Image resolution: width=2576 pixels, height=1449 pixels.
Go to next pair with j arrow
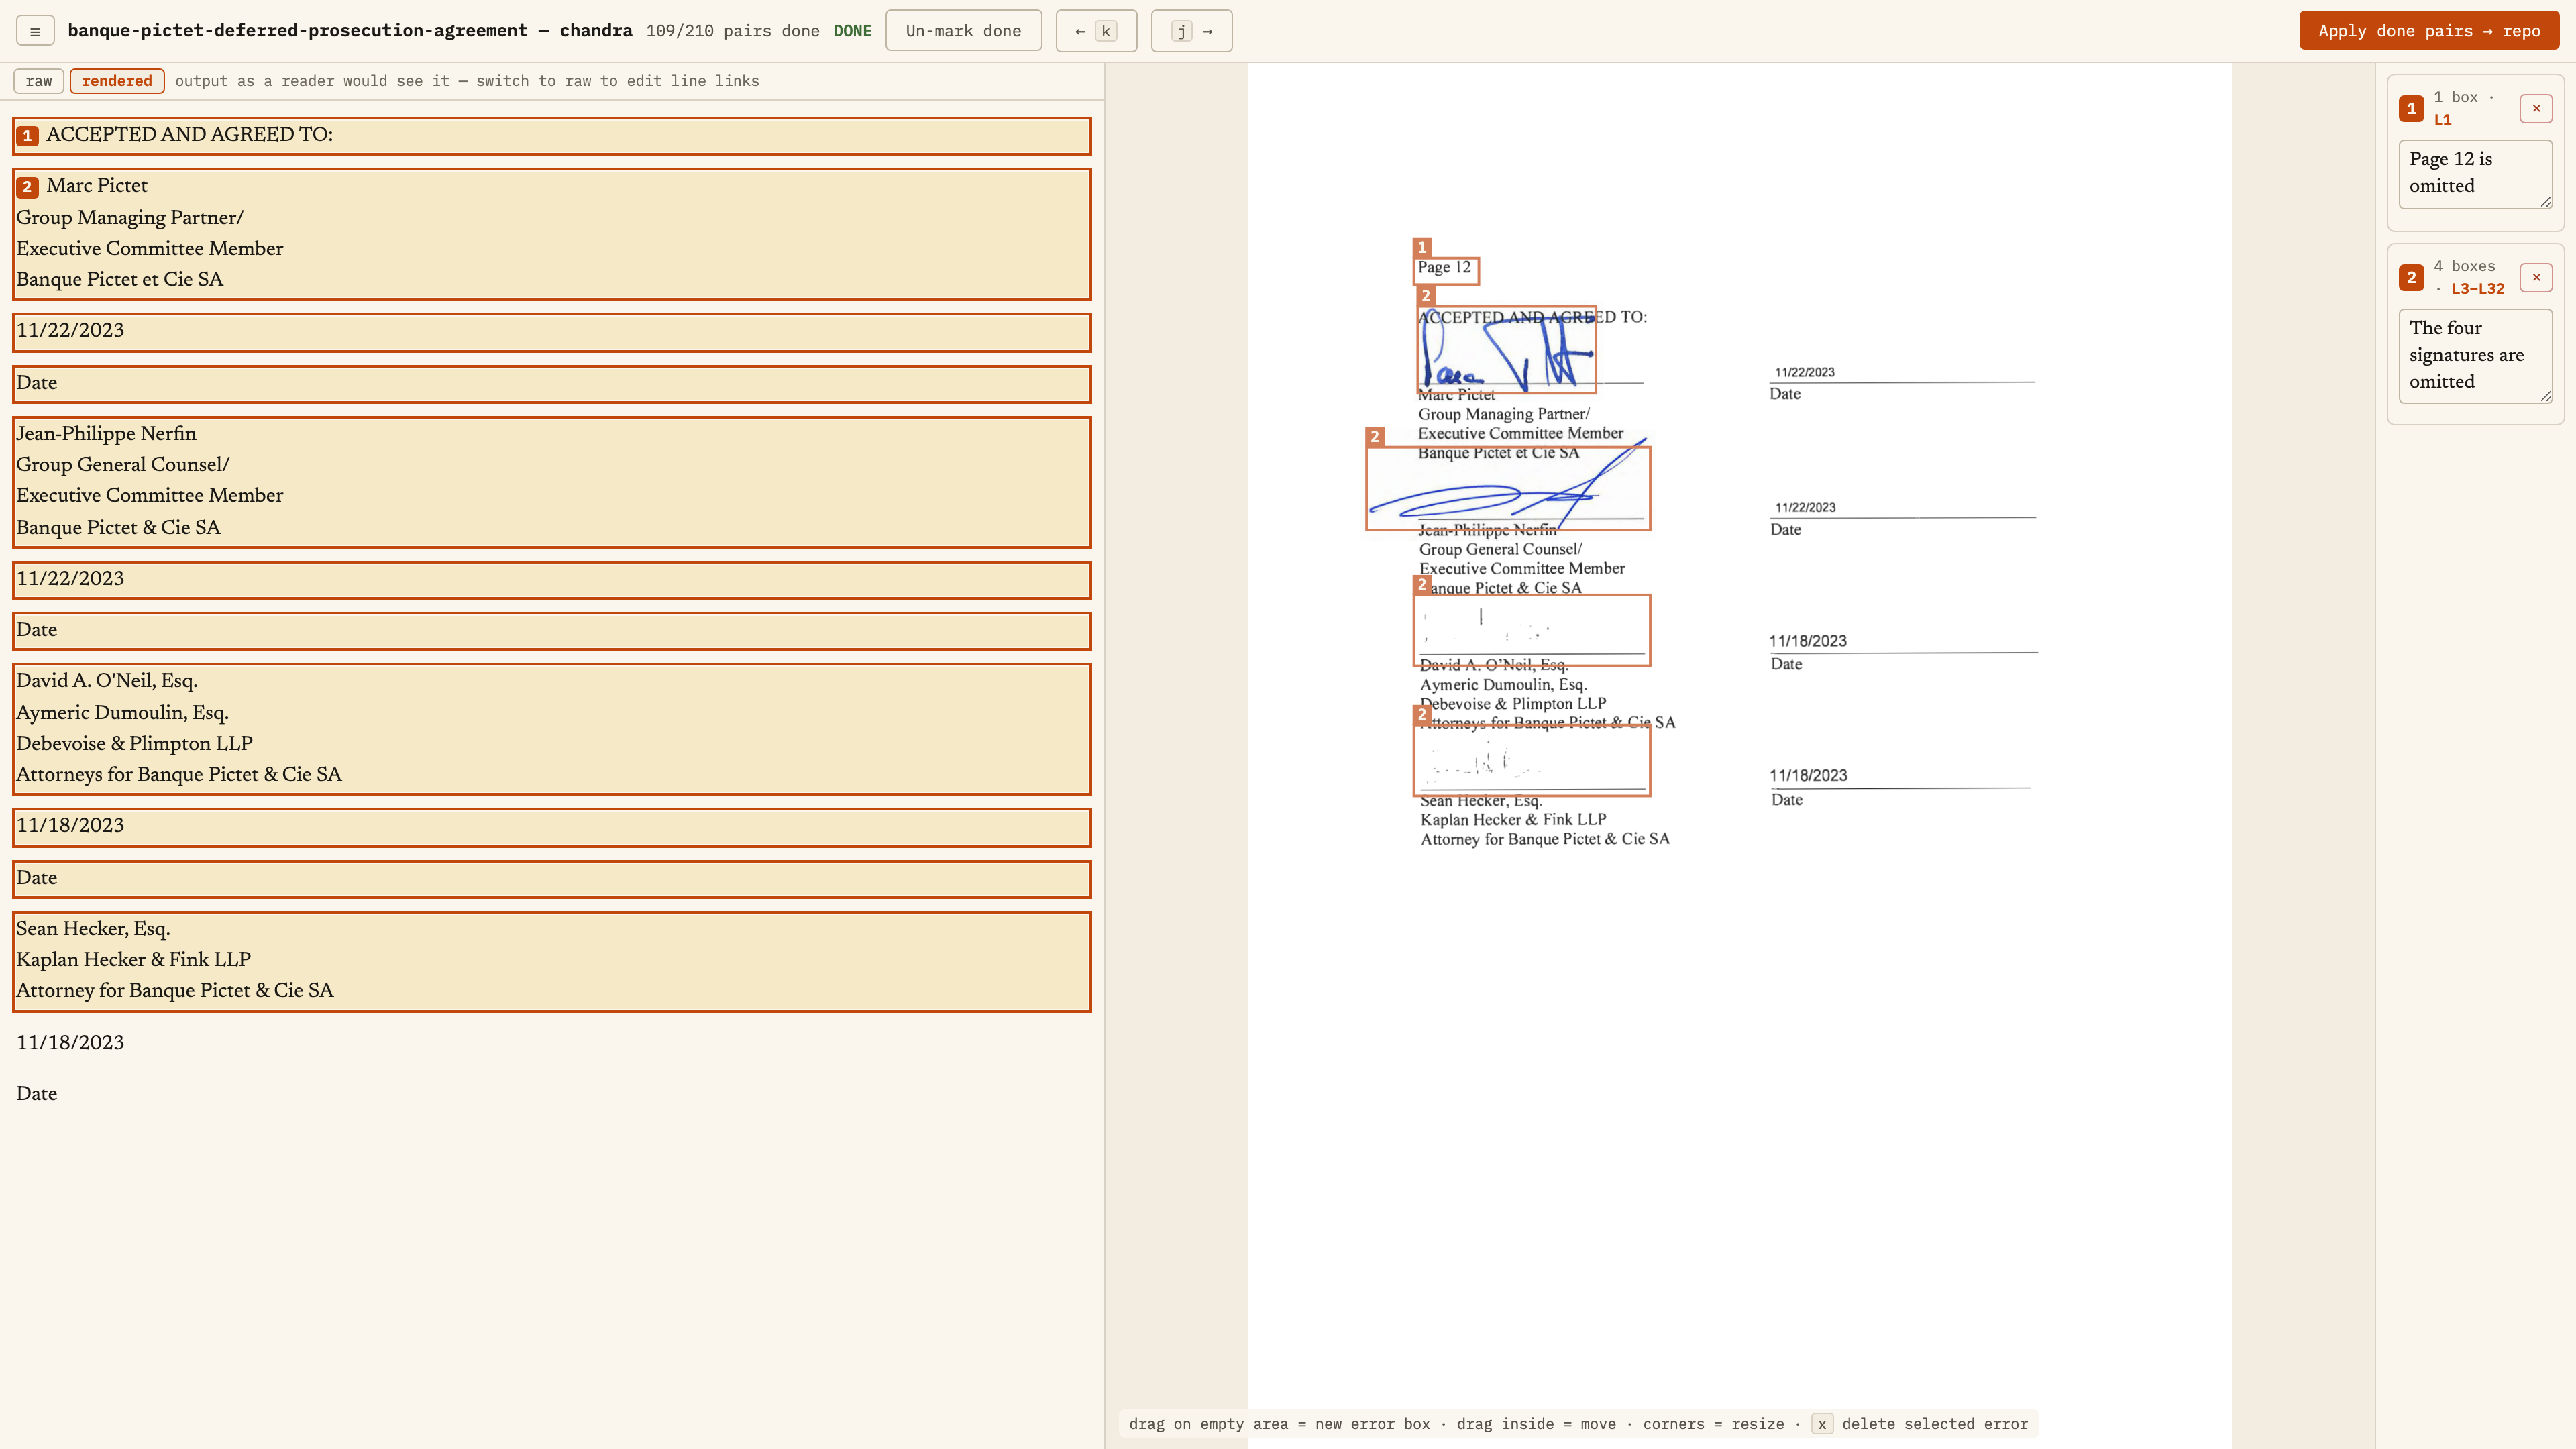point(1192,31)
